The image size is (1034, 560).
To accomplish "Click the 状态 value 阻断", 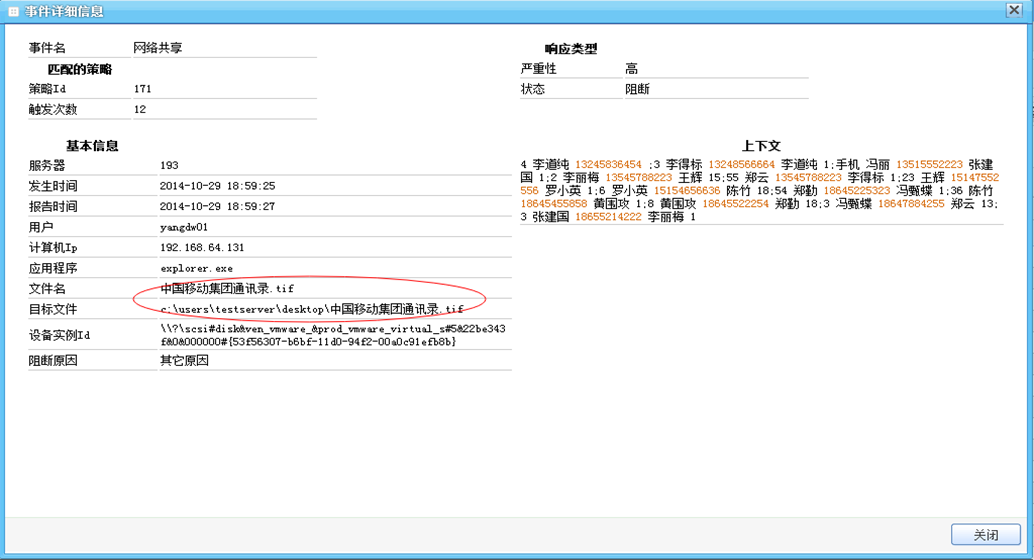I will (638, 89).
